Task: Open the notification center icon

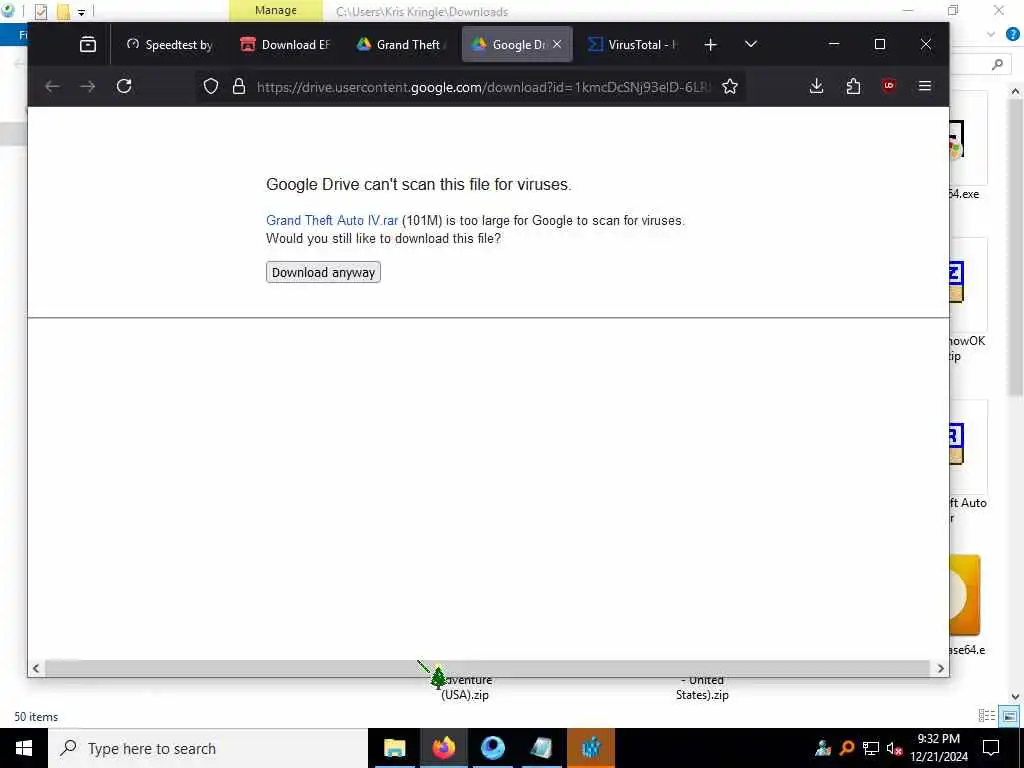Action: click(991, 748)
